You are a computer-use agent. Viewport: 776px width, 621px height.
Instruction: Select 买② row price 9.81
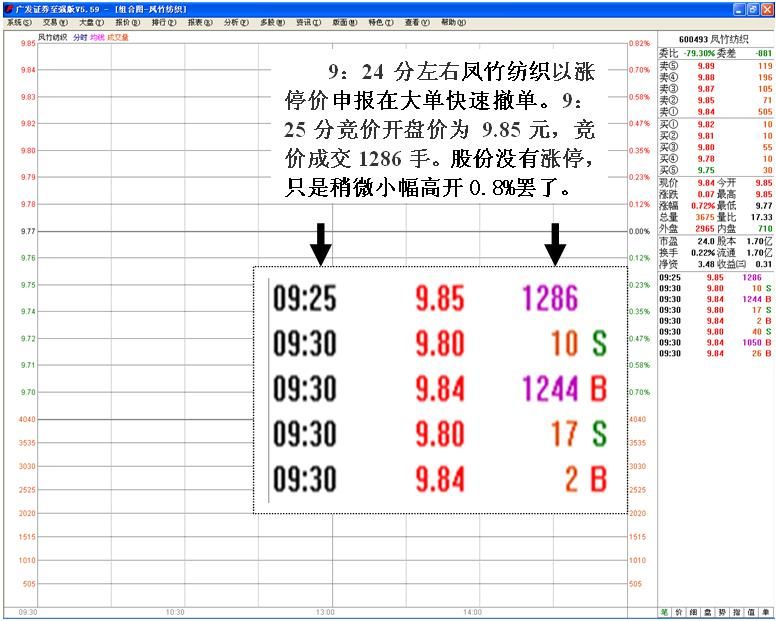tap(706, 136)
